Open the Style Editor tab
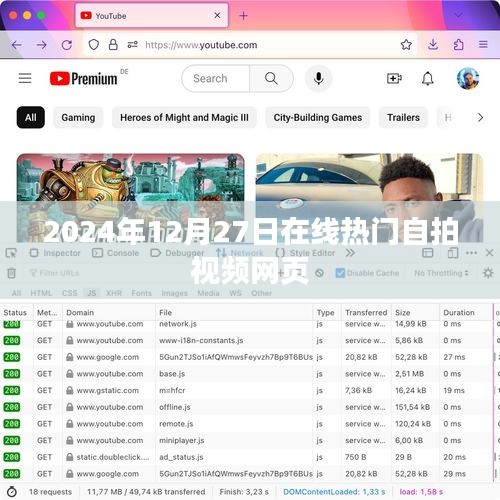 305,253
